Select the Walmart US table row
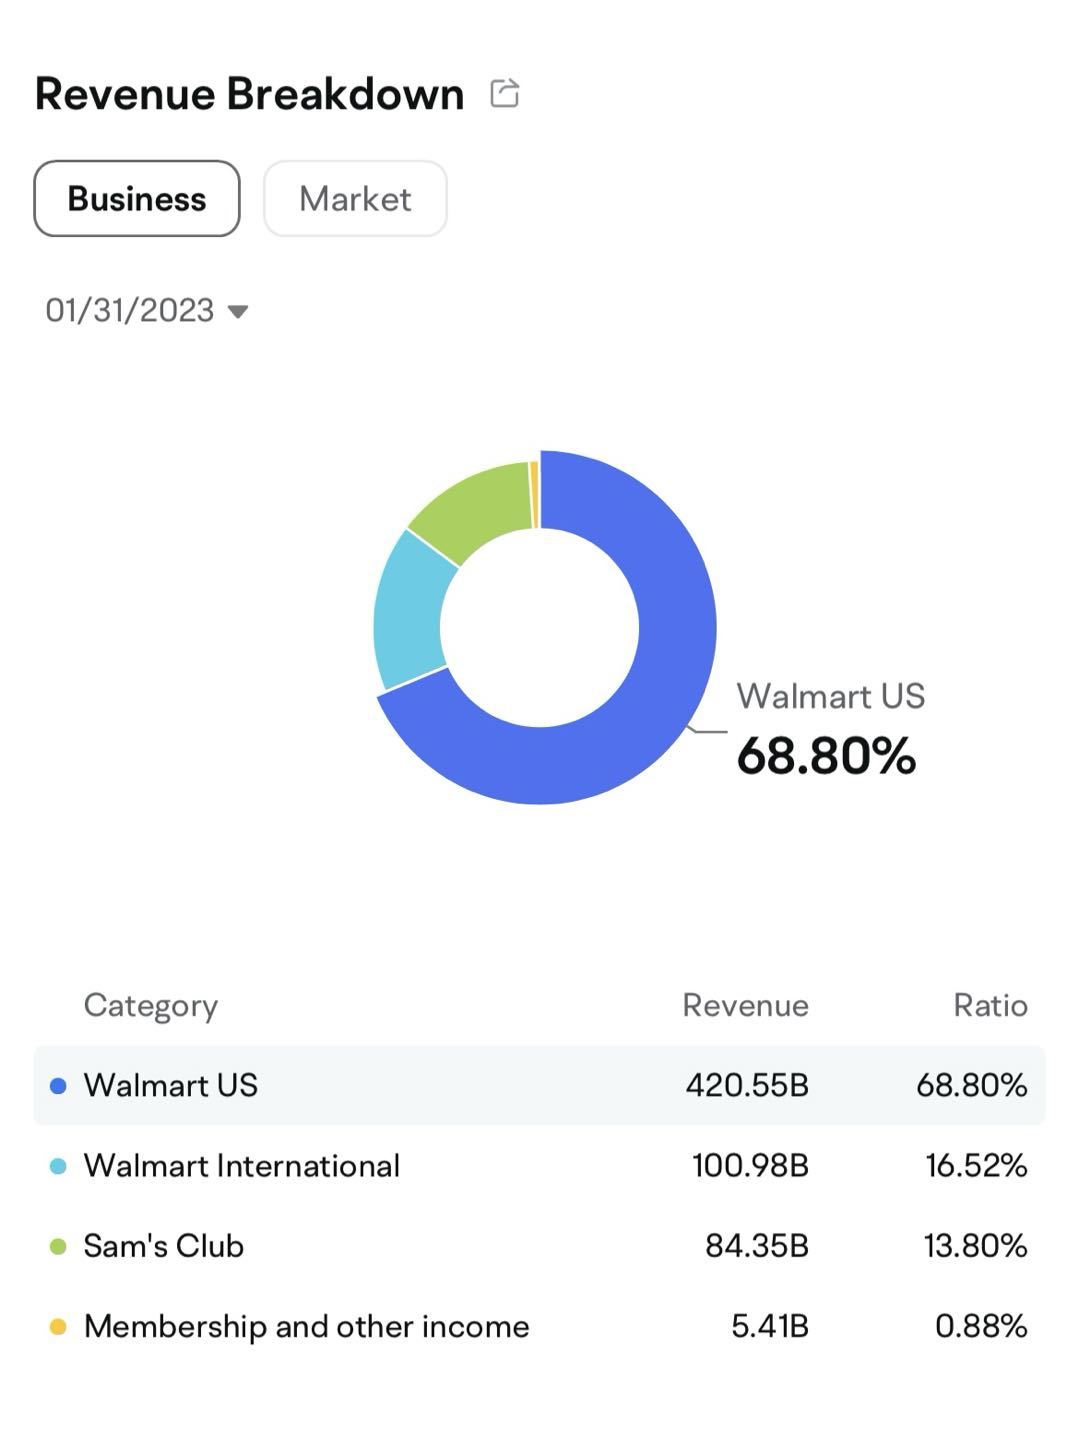1079x1430 pixels. 539,1085
